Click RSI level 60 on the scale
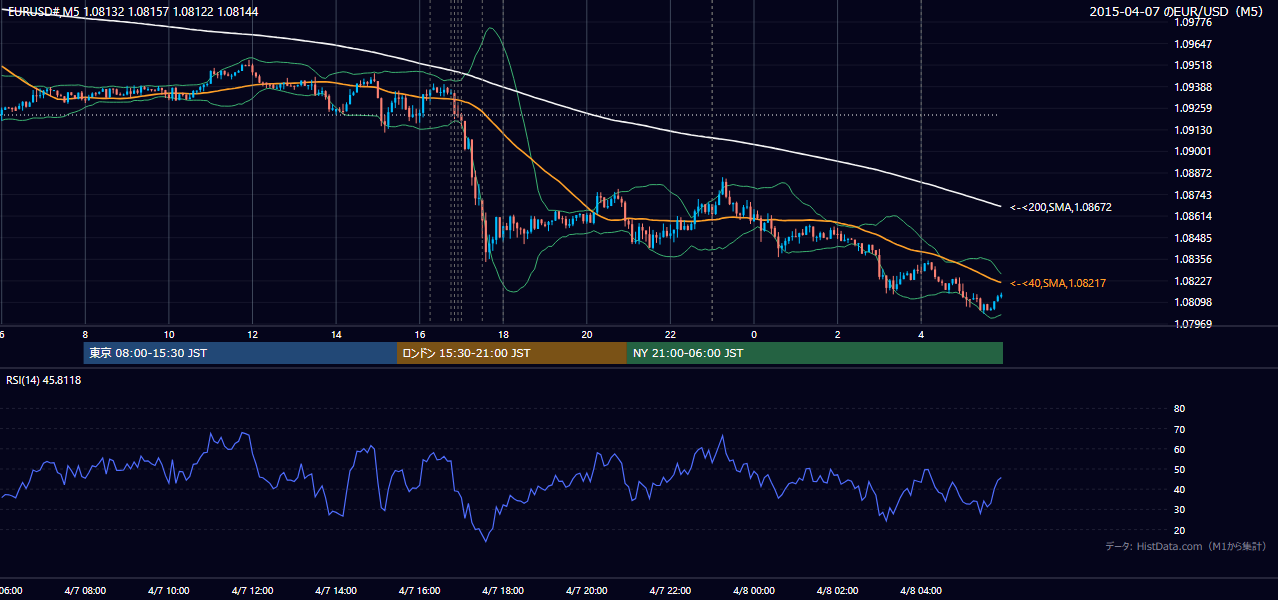This screenshot has width=1278, height=600. [x=1179, y=449]
